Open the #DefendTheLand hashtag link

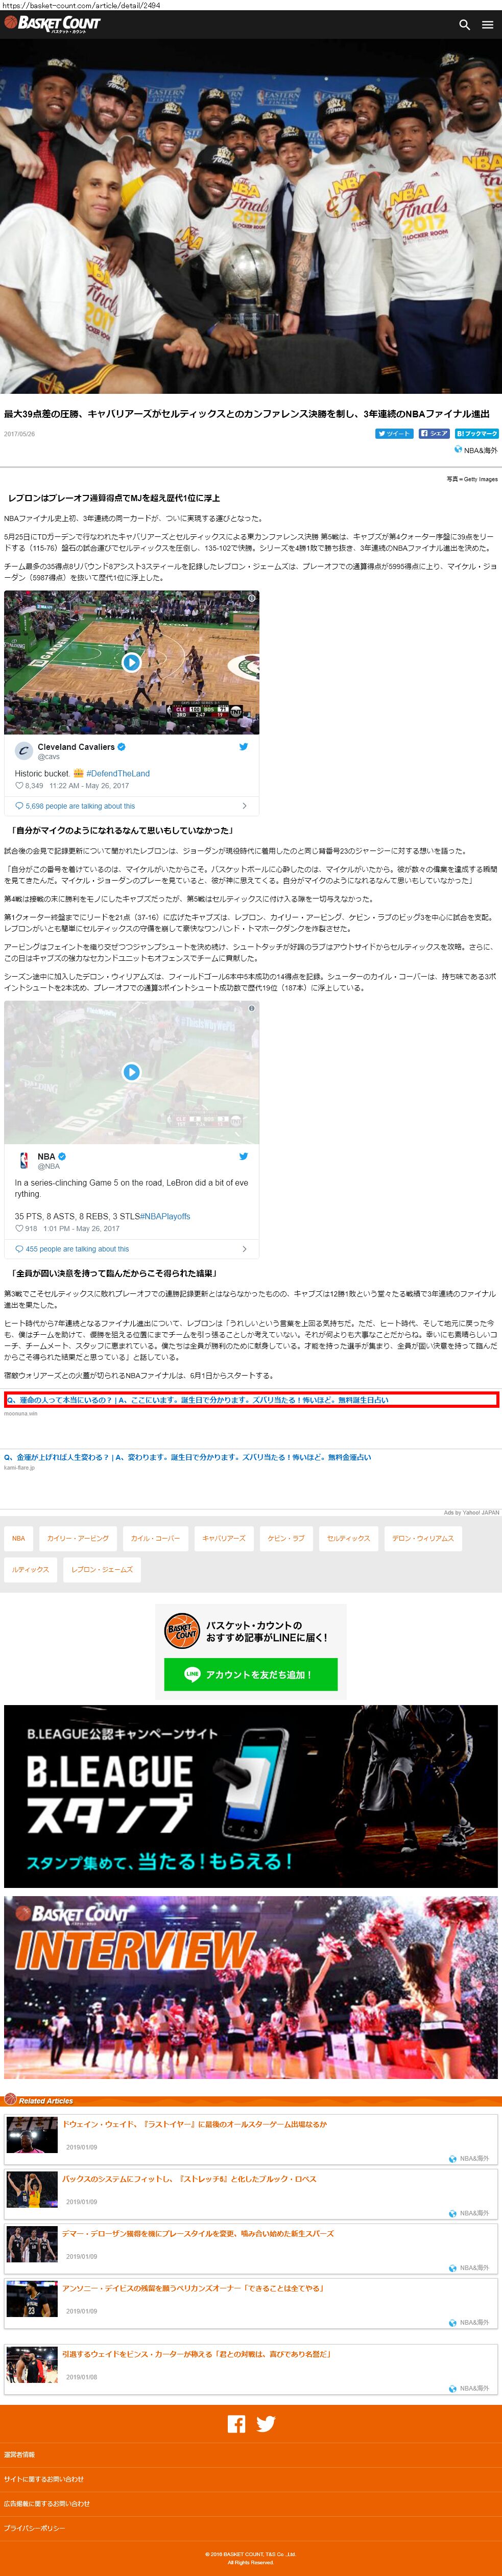click(x=118, y=773)
